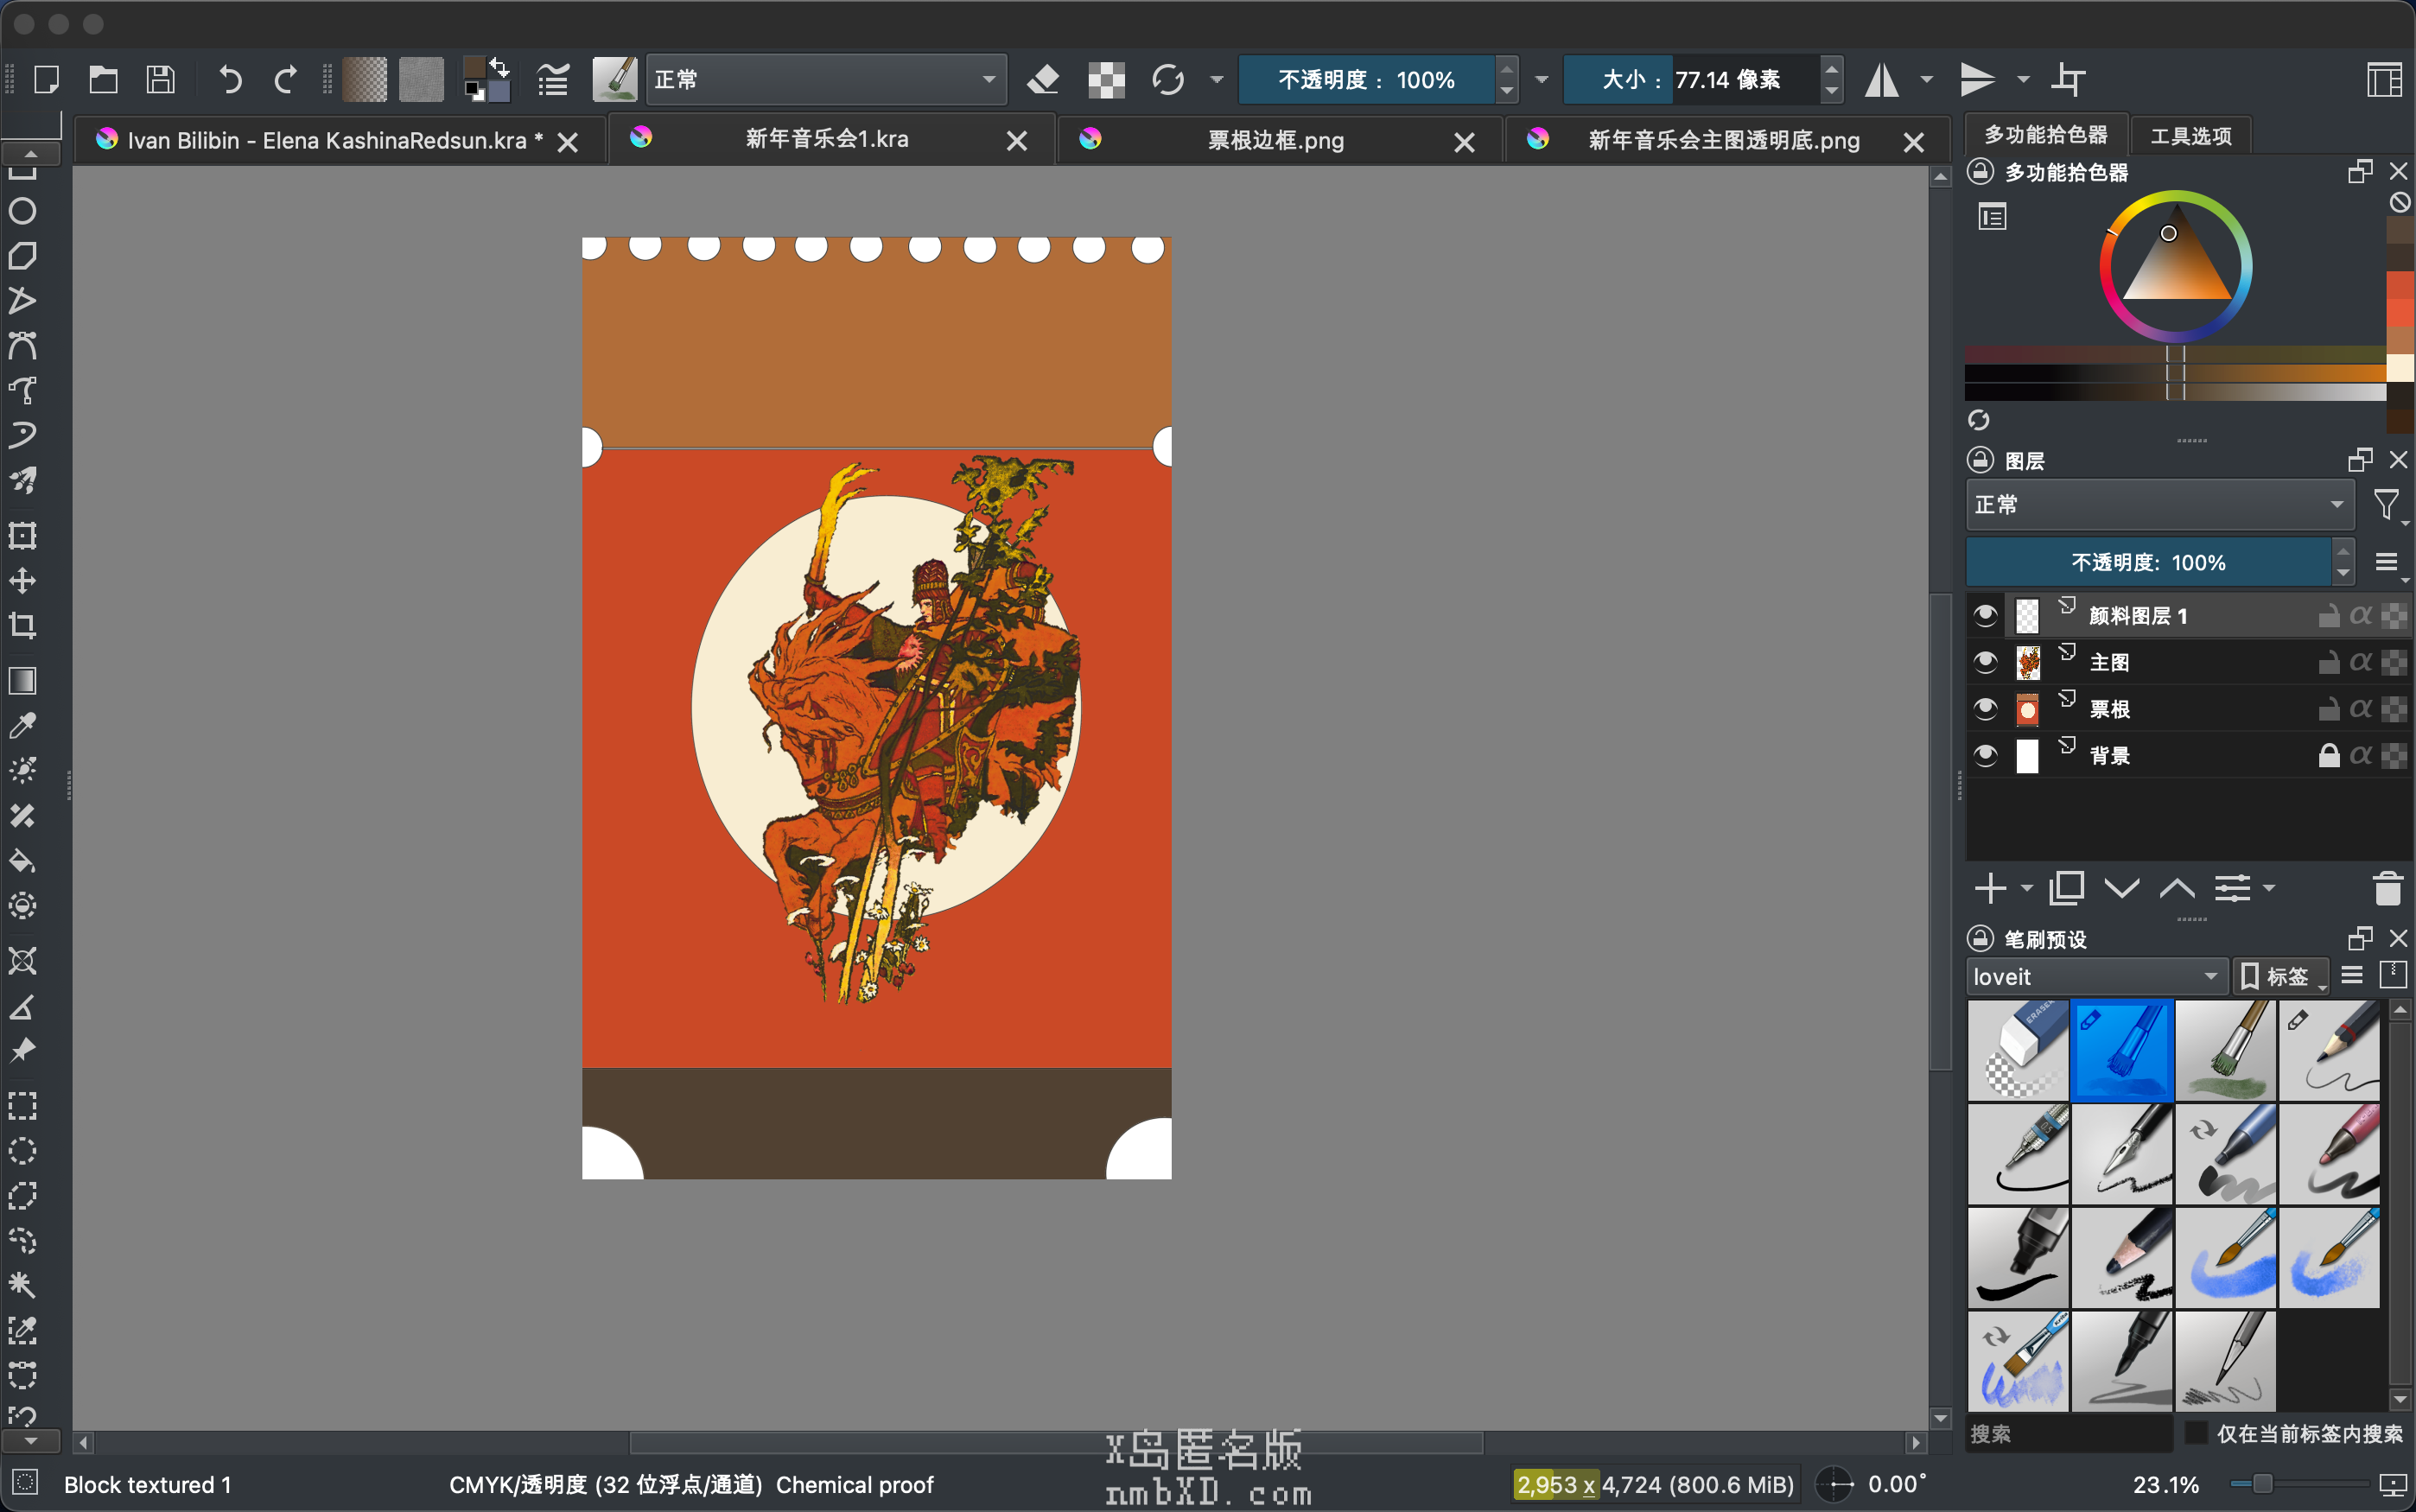Select the Crop tool

pos(22,626)
